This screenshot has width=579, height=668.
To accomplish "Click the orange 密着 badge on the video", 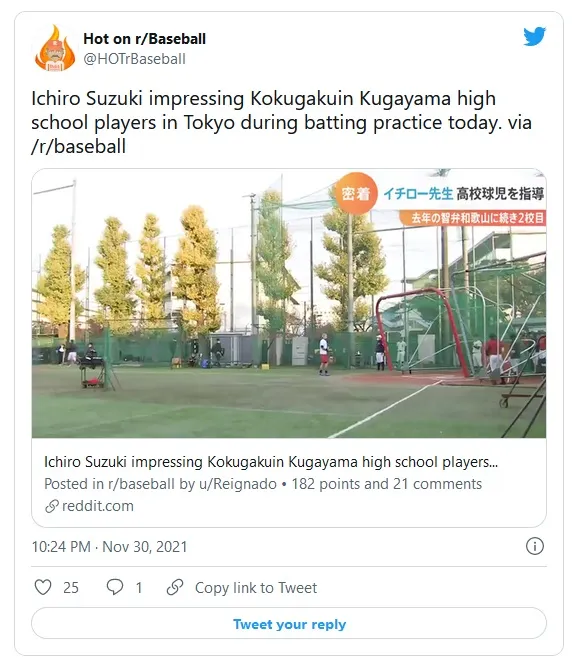I will (356, 193).
